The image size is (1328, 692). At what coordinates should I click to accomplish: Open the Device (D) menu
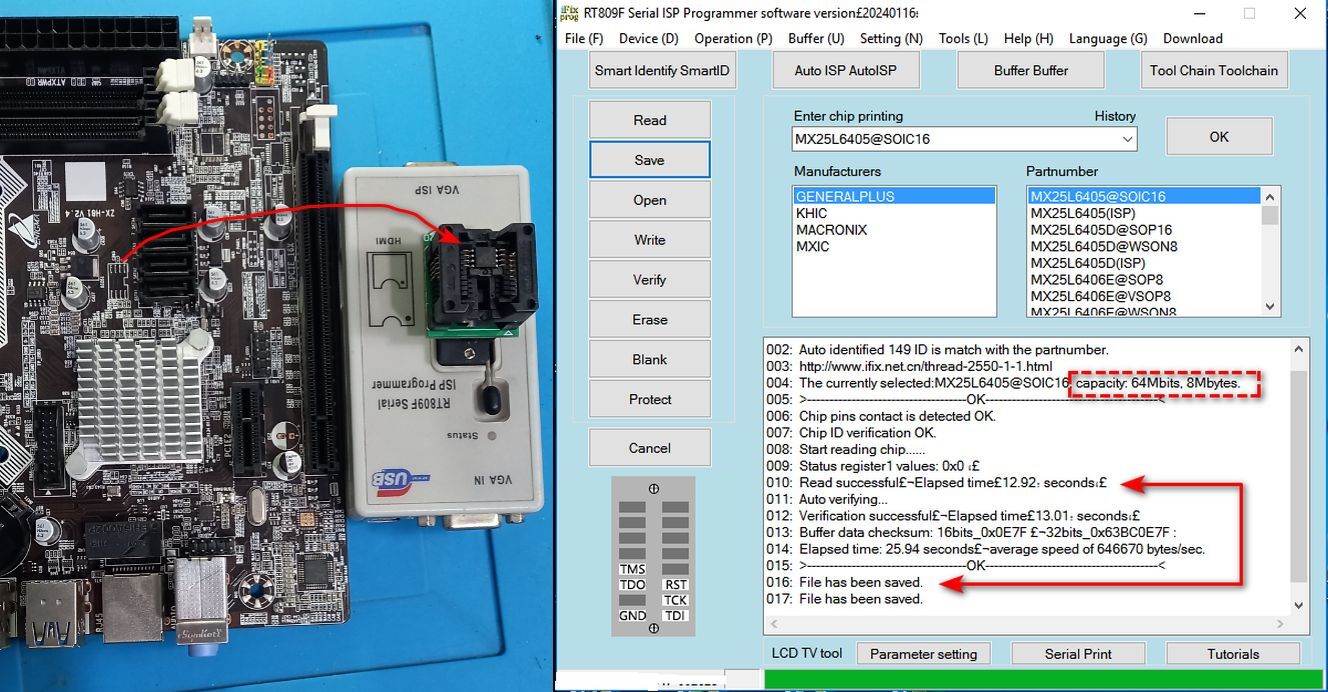(x=648, y=38)
